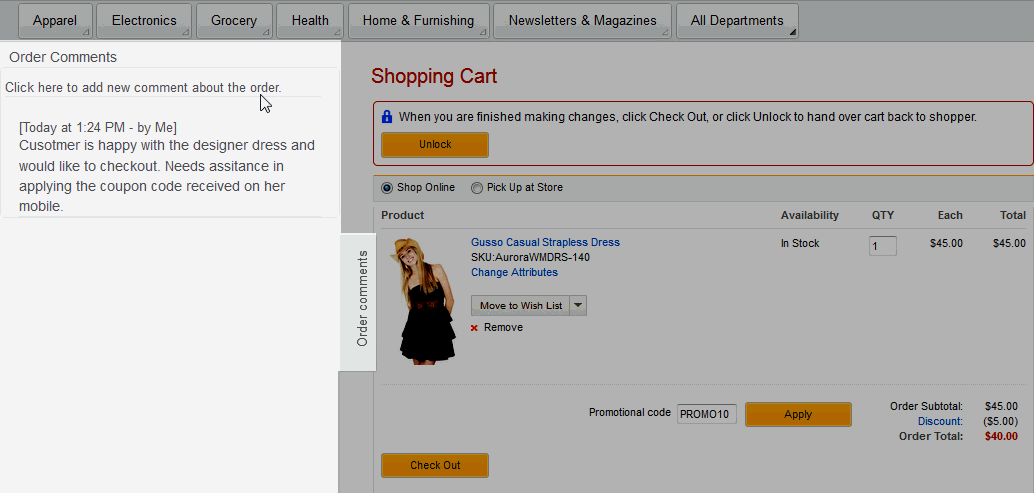Image resolution: width=1034 pixels, height=493 pixels.
Task: Open the Home & Furnishing department menu
Action: (418, 21)
